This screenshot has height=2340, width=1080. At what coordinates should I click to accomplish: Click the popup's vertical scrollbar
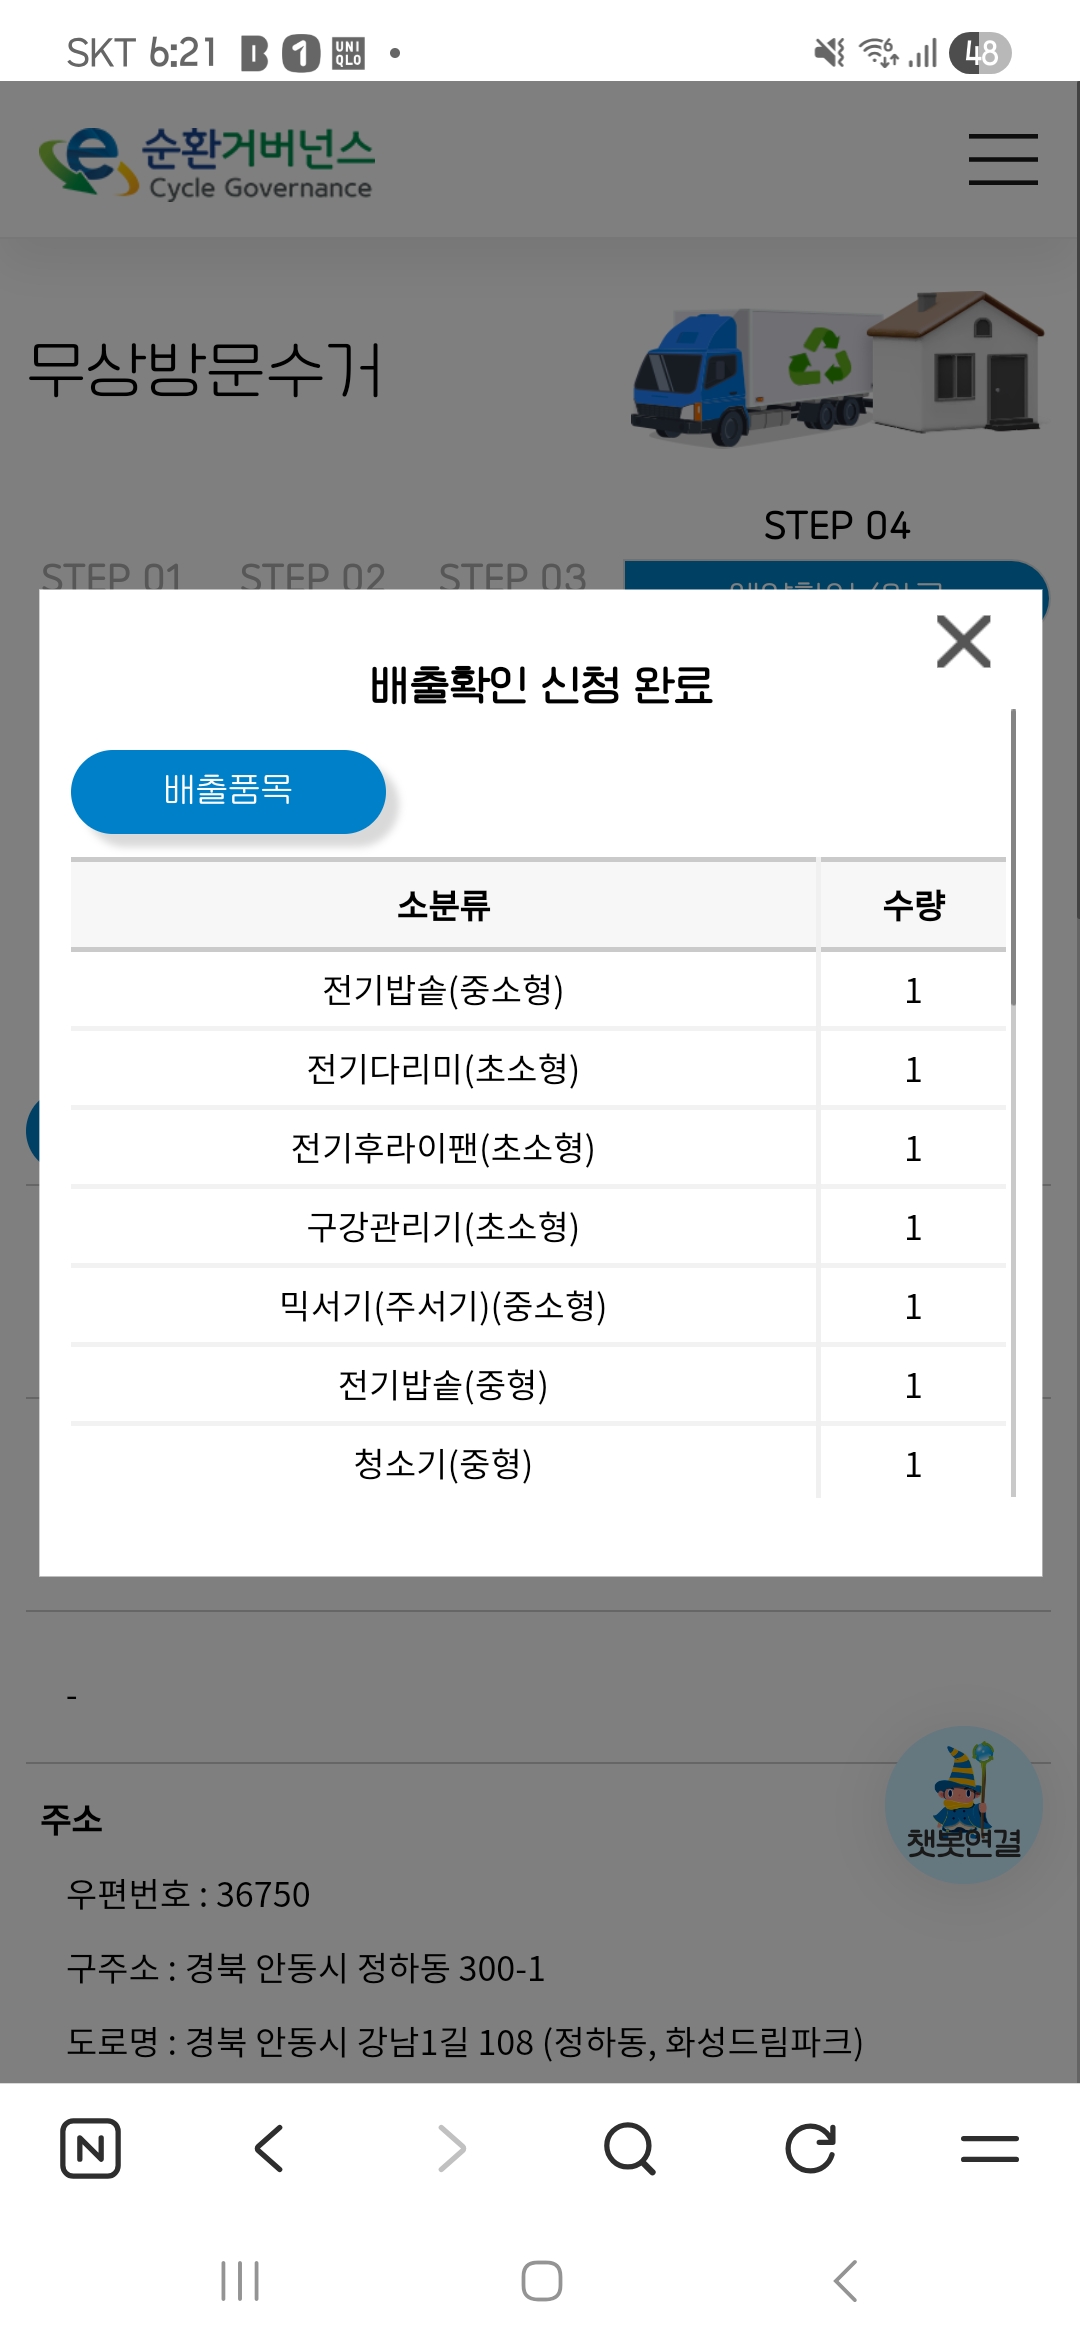[x=1013, y=856]
